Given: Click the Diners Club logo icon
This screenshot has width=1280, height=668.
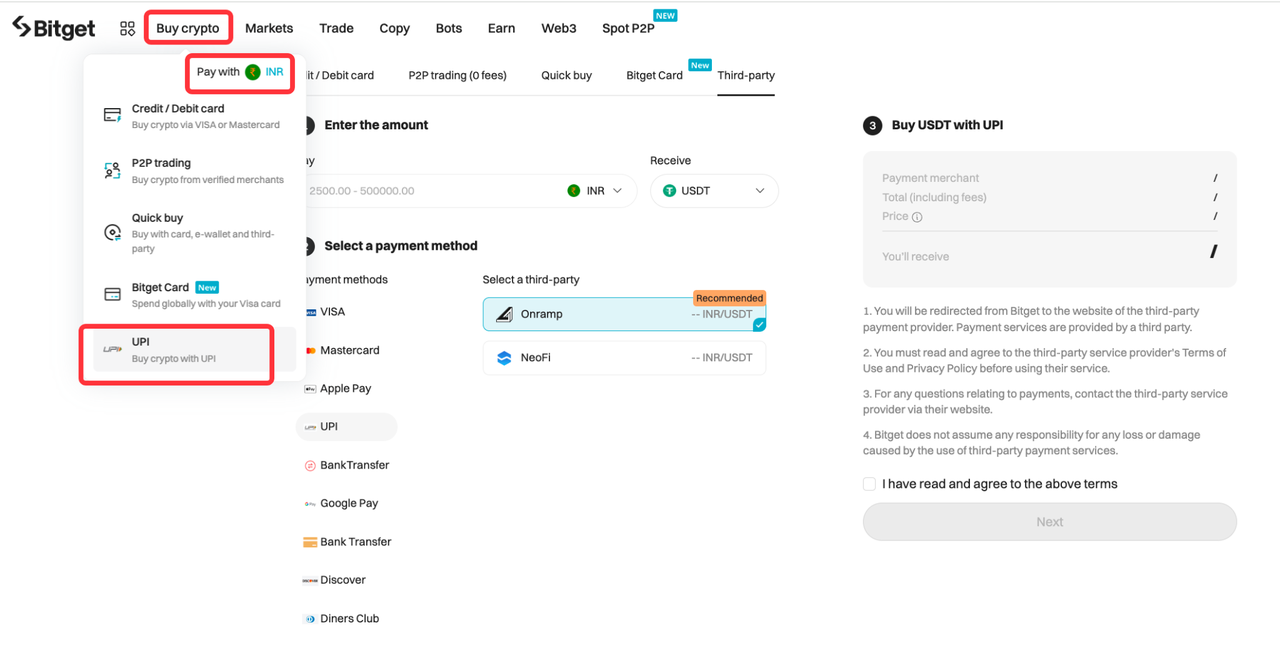Looking at the screenshot, I should (x=311, y=619).
